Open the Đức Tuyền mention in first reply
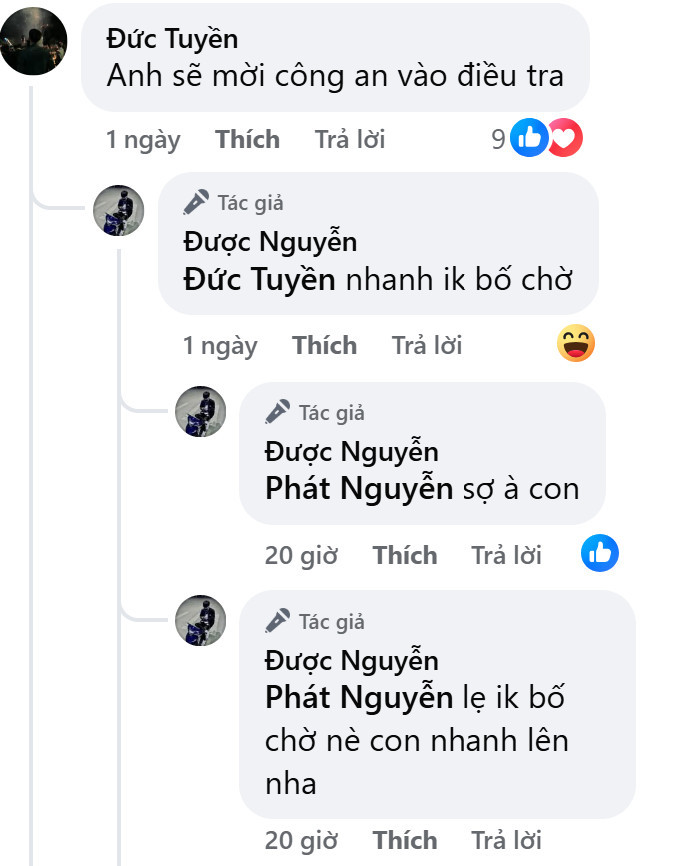Image resolution: width=698 pixels, height=866 pixels. [260, 280]
